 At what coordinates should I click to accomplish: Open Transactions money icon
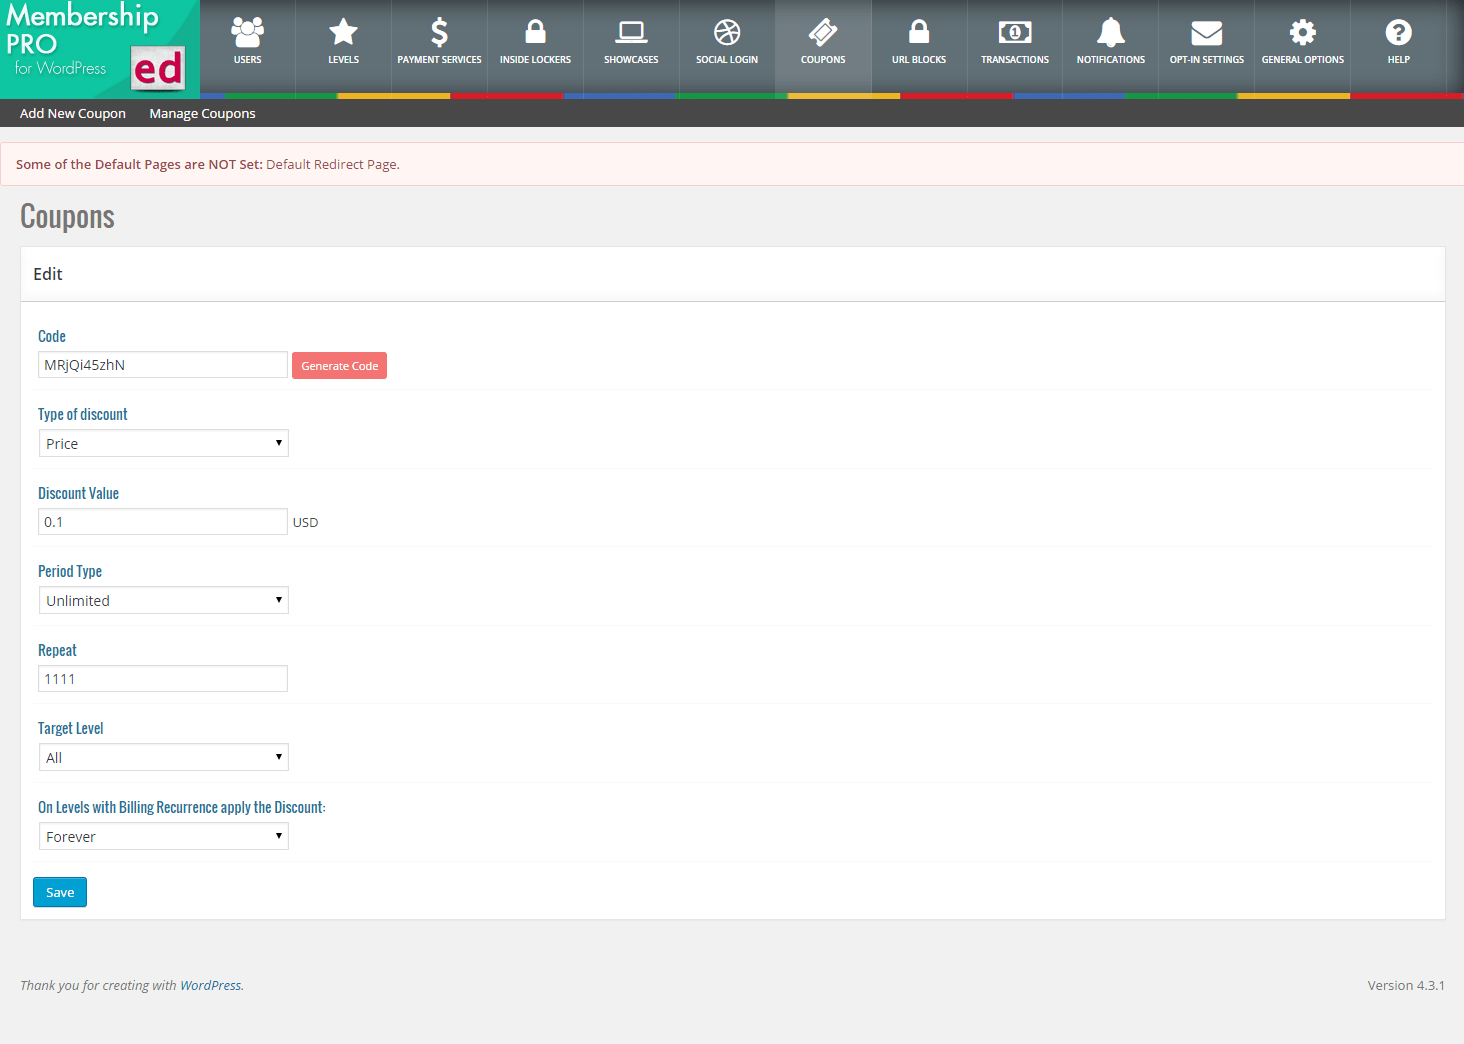[x=1015, y=34]
